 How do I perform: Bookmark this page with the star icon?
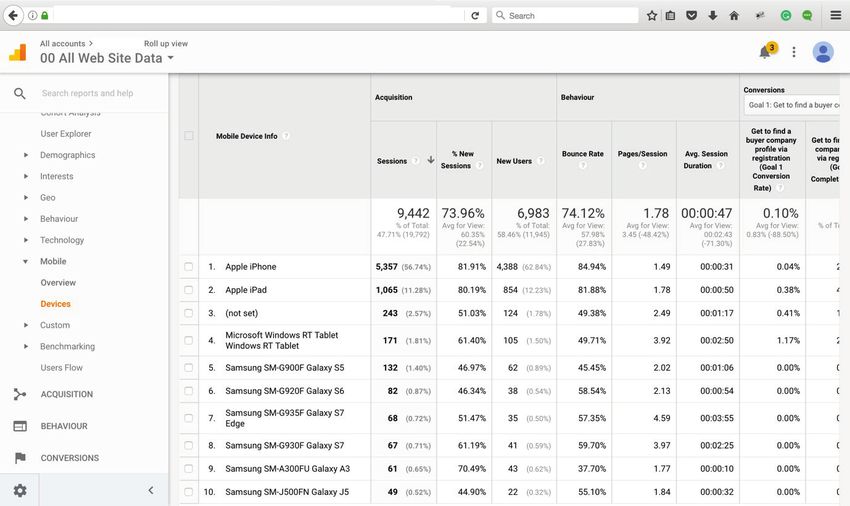pos(652,16)
